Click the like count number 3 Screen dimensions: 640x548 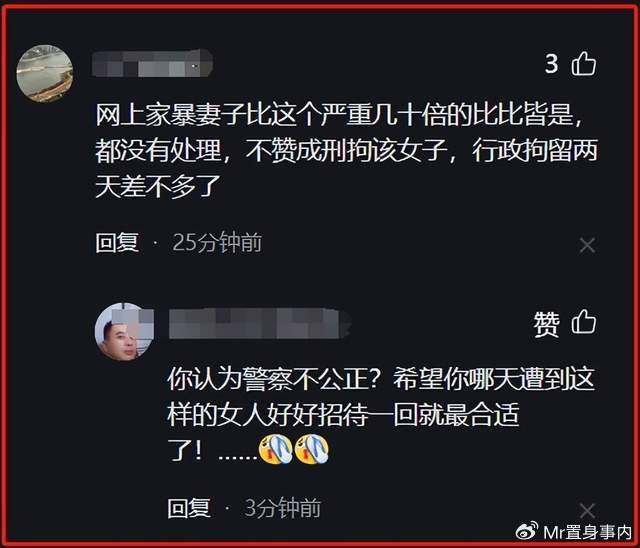(551, 64)
